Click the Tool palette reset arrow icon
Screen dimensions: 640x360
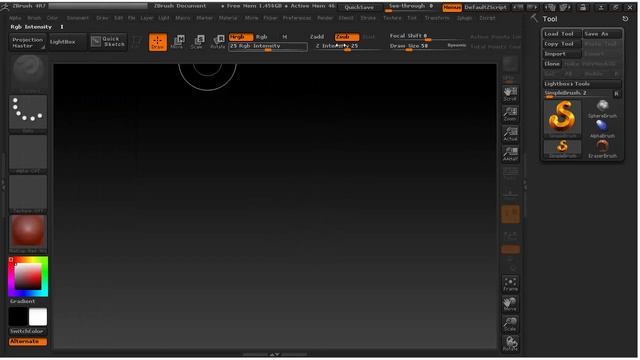tap(625, 19)
